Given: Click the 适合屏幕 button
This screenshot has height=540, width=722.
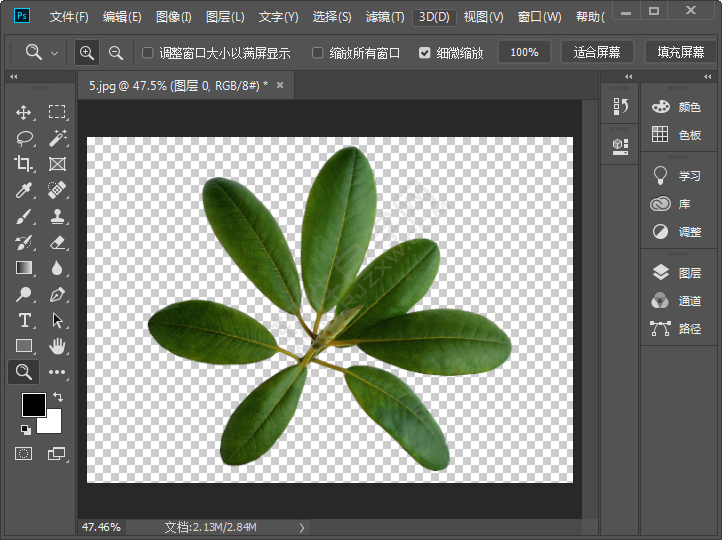Looking at the screenshot, I should coord(597,52).
